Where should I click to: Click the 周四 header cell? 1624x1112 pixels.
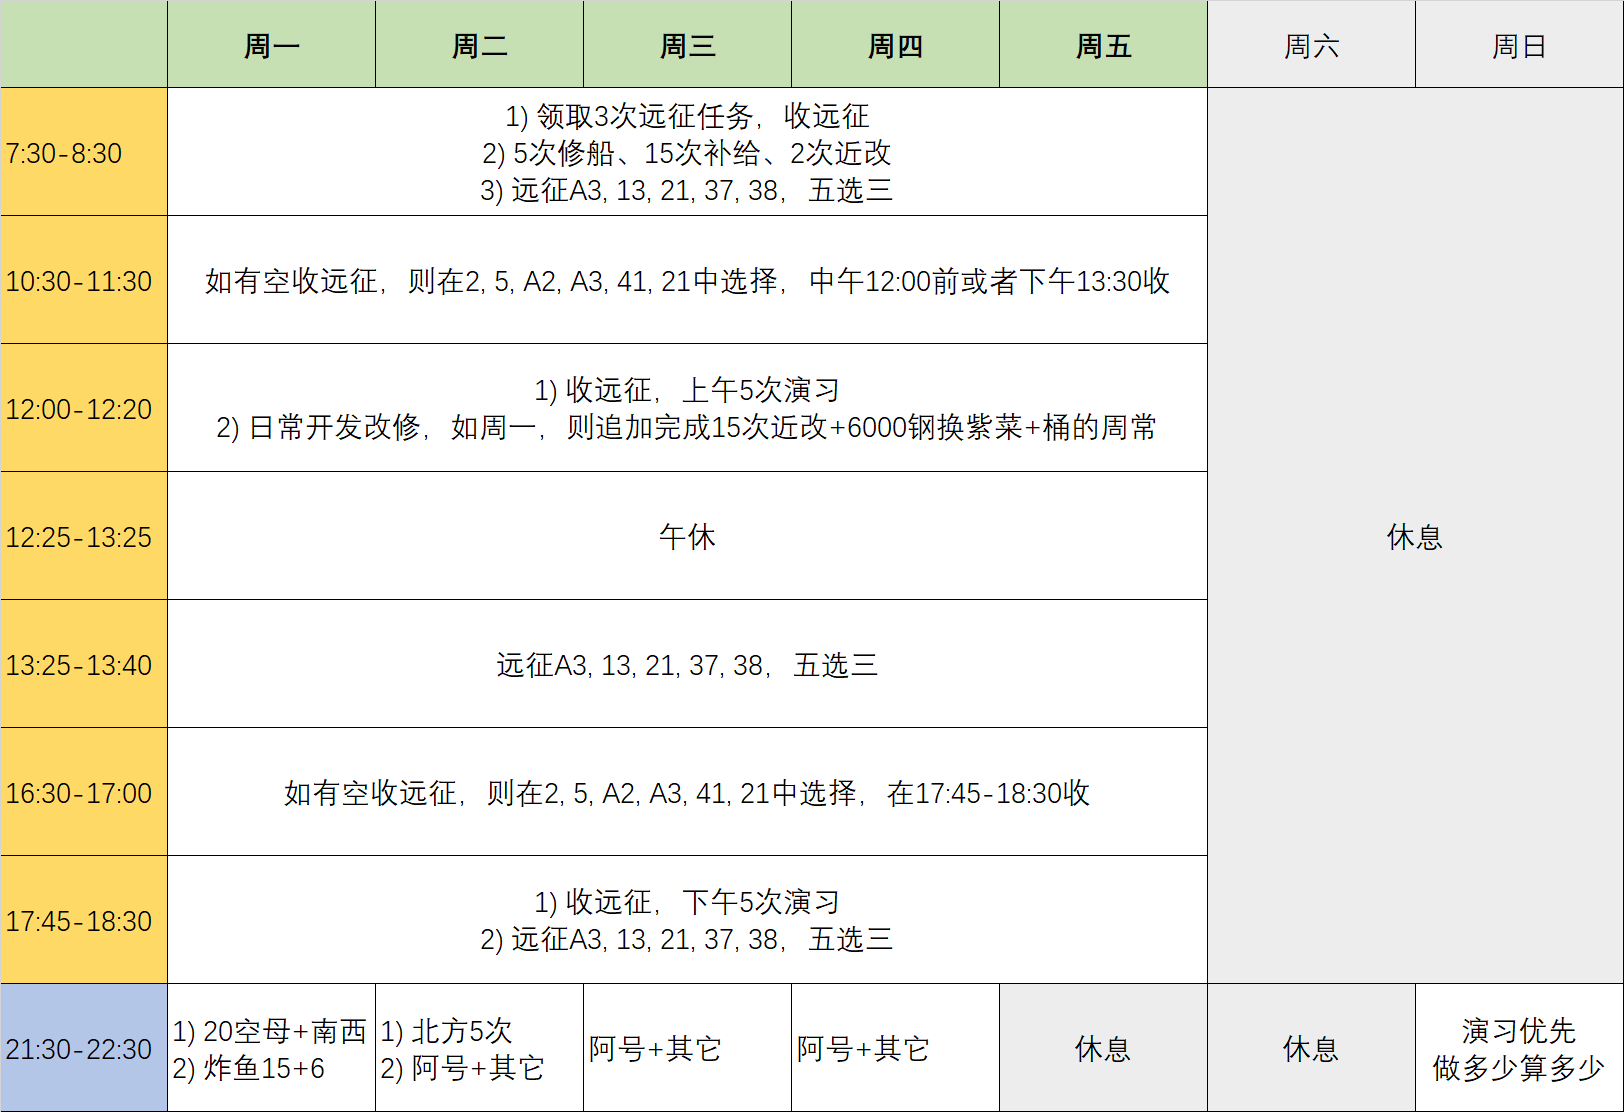click(x=894, y=44)
